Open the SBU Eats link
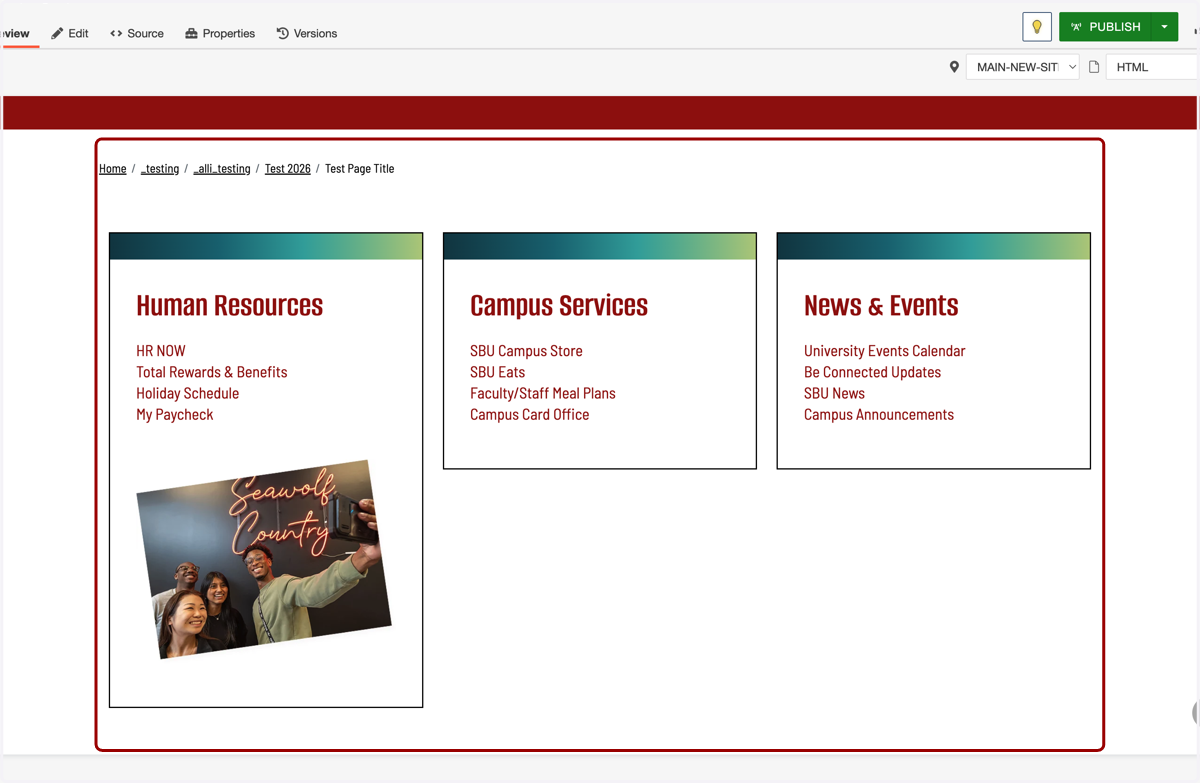This screenshot has width=1200, height=783. coord(498,372)
